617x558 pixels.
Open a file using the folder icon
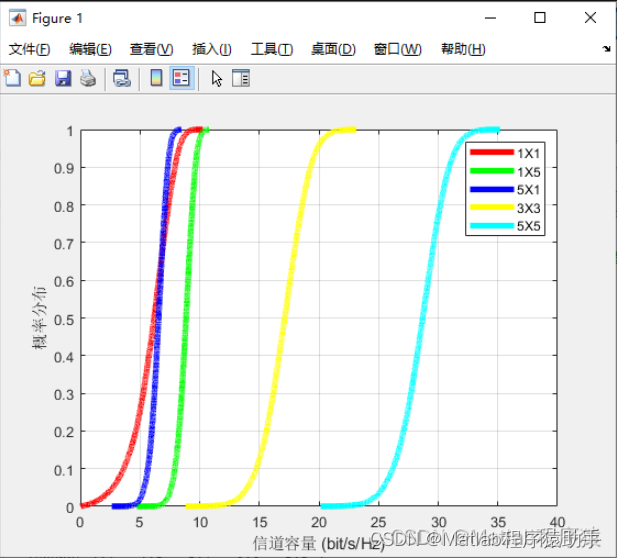point(37,78)
